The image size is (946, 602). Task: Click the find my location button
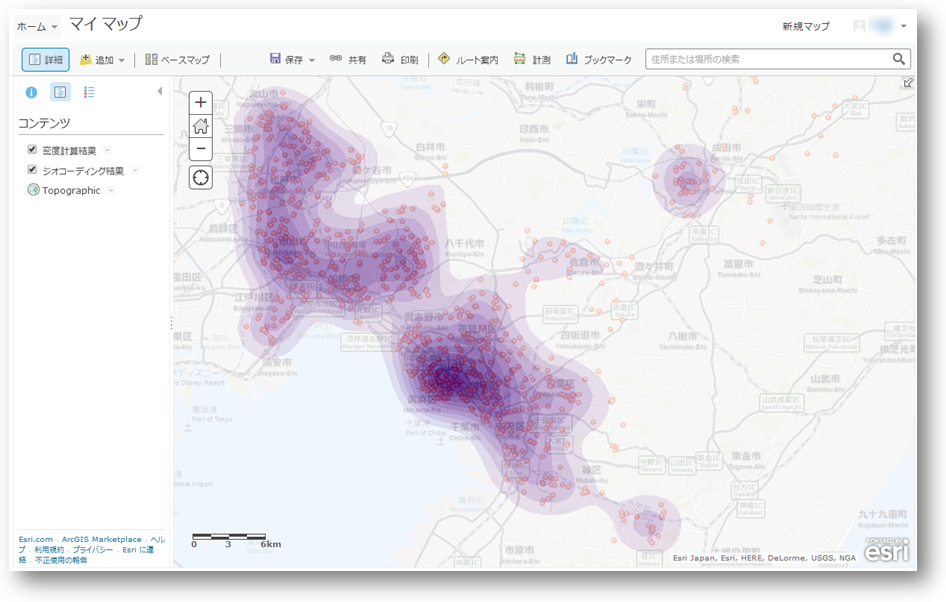pyautogui.click(x=201, y=177)
